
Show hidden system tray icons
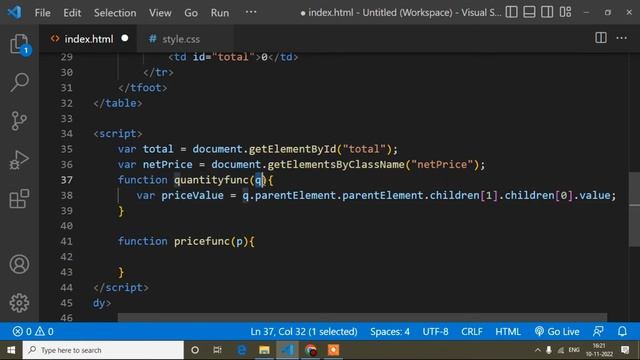tap(538, 350)
